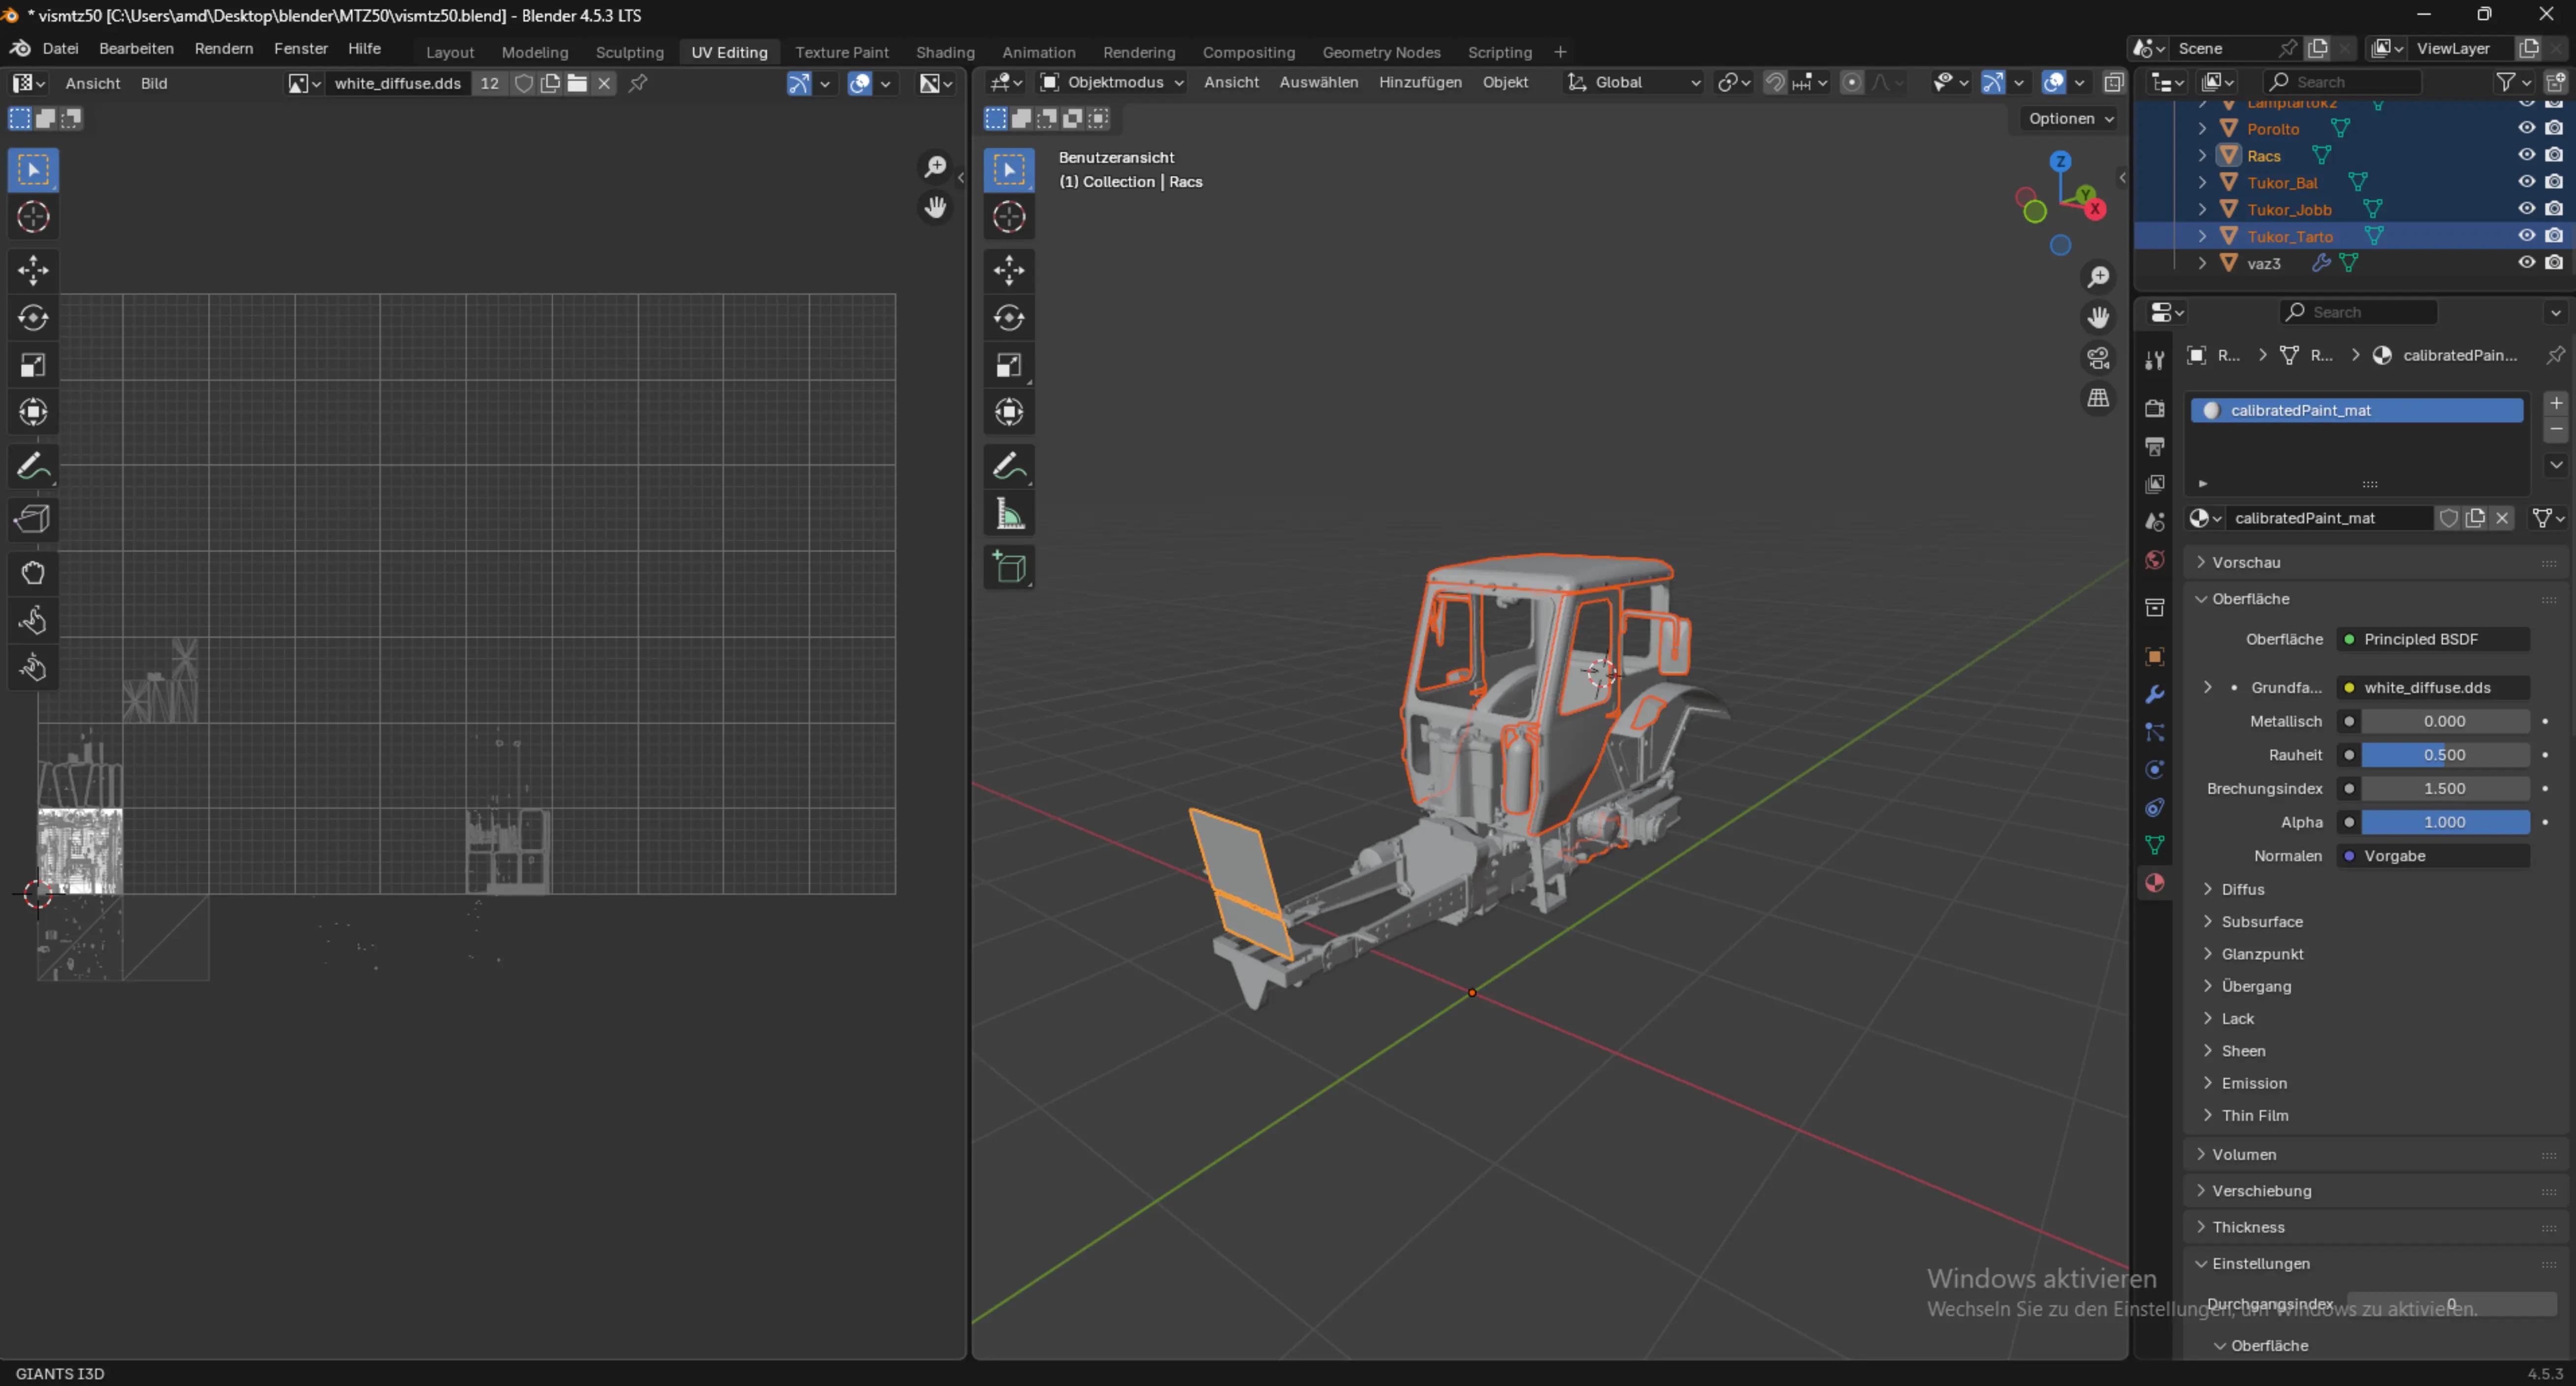The image size is (2576, 1386).
Task: Open Hinzufügen menu in 3D viewport header
Action: click(x=1420, y=82)
